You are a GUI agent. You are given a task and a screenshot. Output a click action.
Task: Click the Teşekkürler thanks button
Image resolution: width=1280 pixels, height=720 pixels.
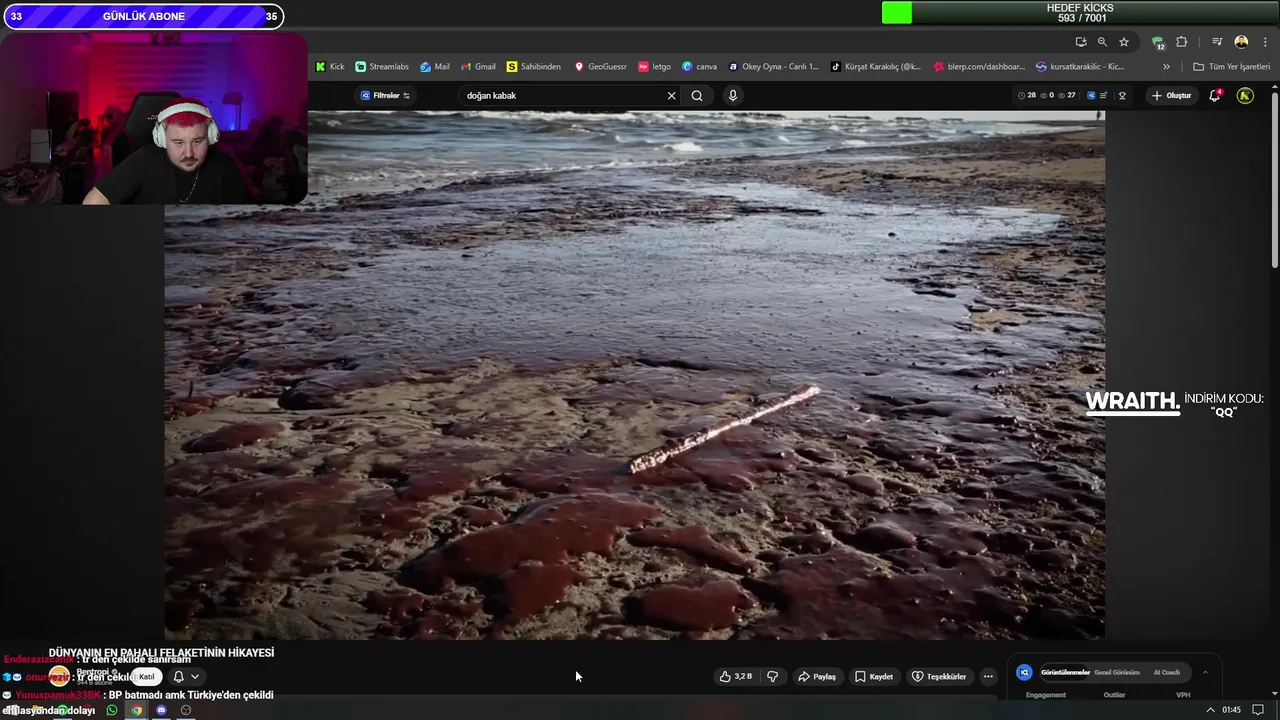coord(938,676)
